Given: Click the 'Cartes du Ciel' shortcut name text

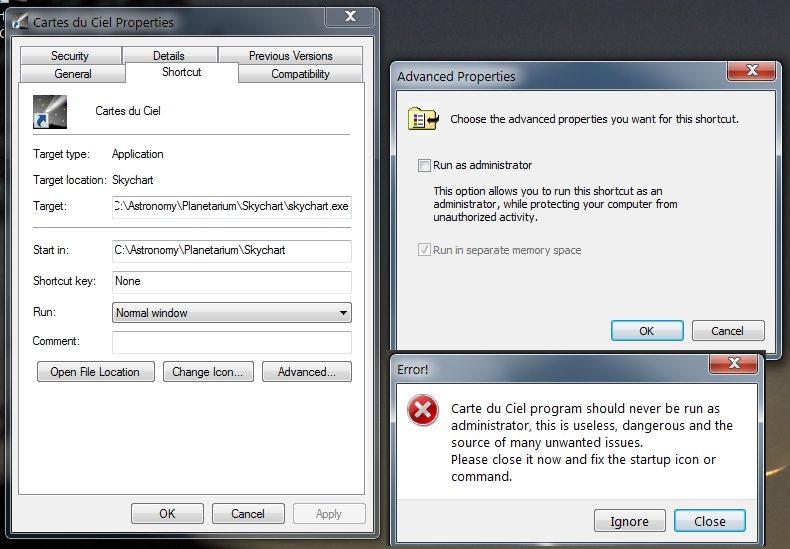Looking at the screenshot, I should [x=128, y=111].
